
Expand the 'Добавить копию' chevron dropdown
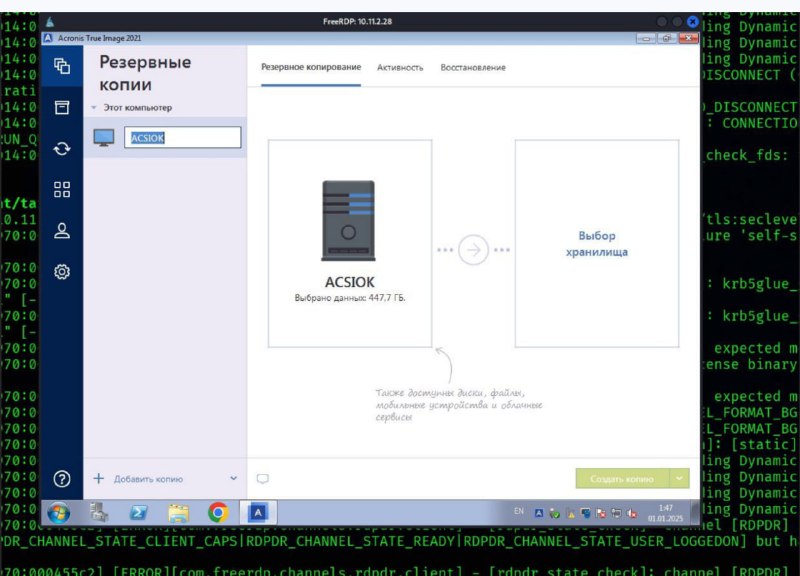pyautogui.click(x=233, y=479)
